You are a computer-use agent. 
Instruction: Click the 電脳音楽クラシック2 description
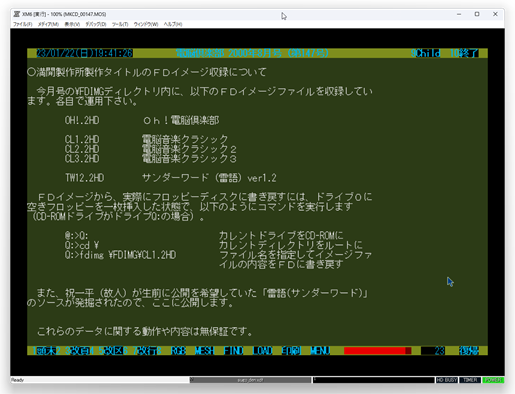[189, 149]
